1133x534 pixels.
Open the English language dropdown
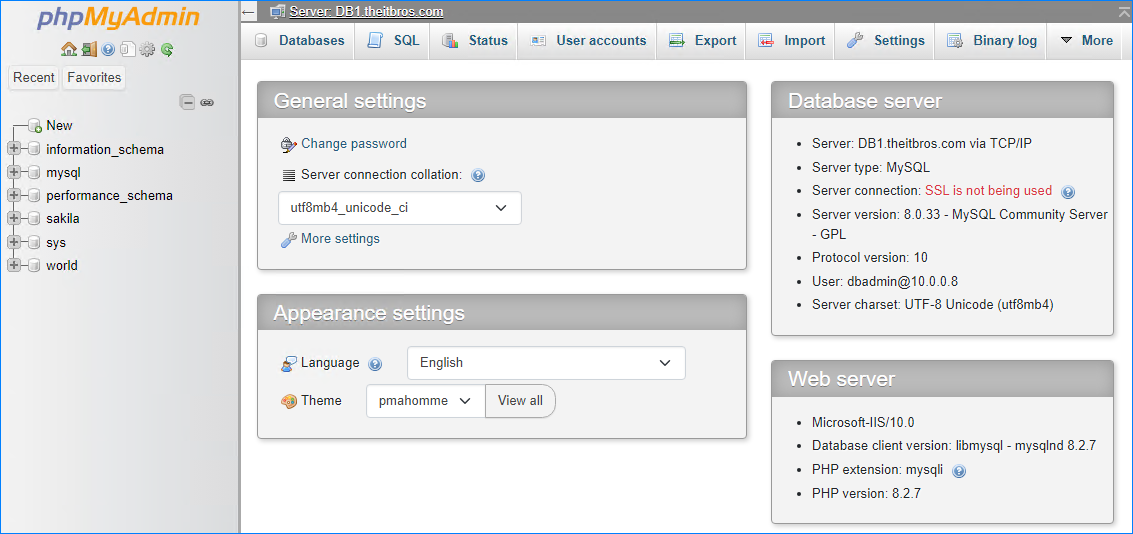[546, 363]
